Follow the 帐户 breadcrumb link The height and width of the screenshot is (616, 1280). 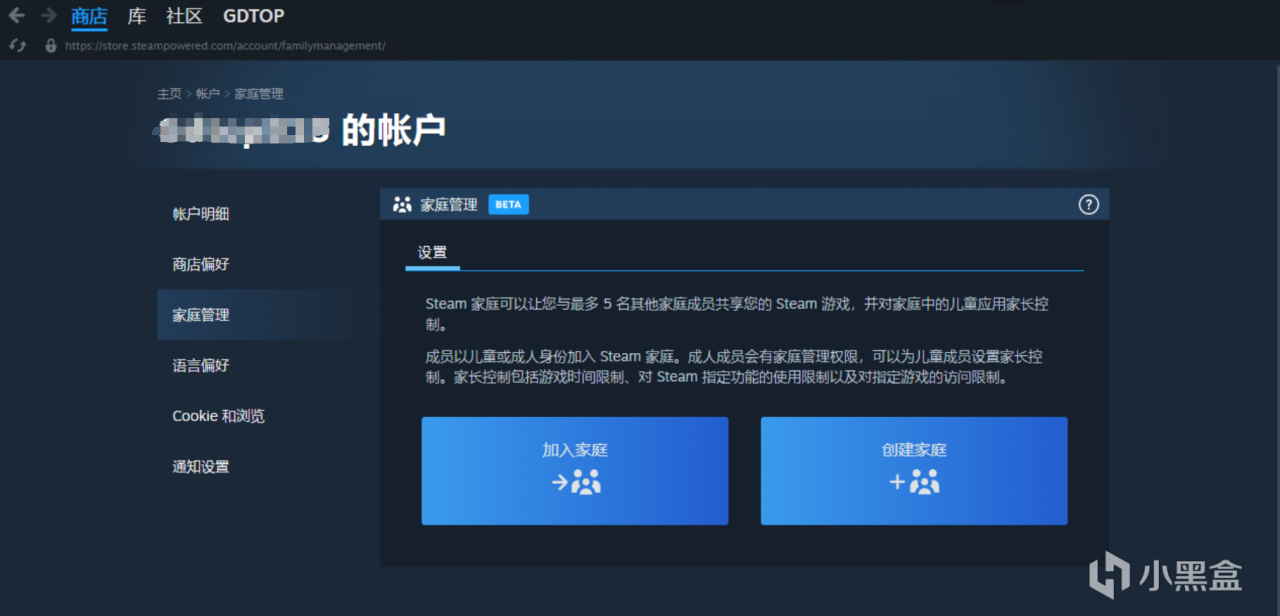pos(208,94)
